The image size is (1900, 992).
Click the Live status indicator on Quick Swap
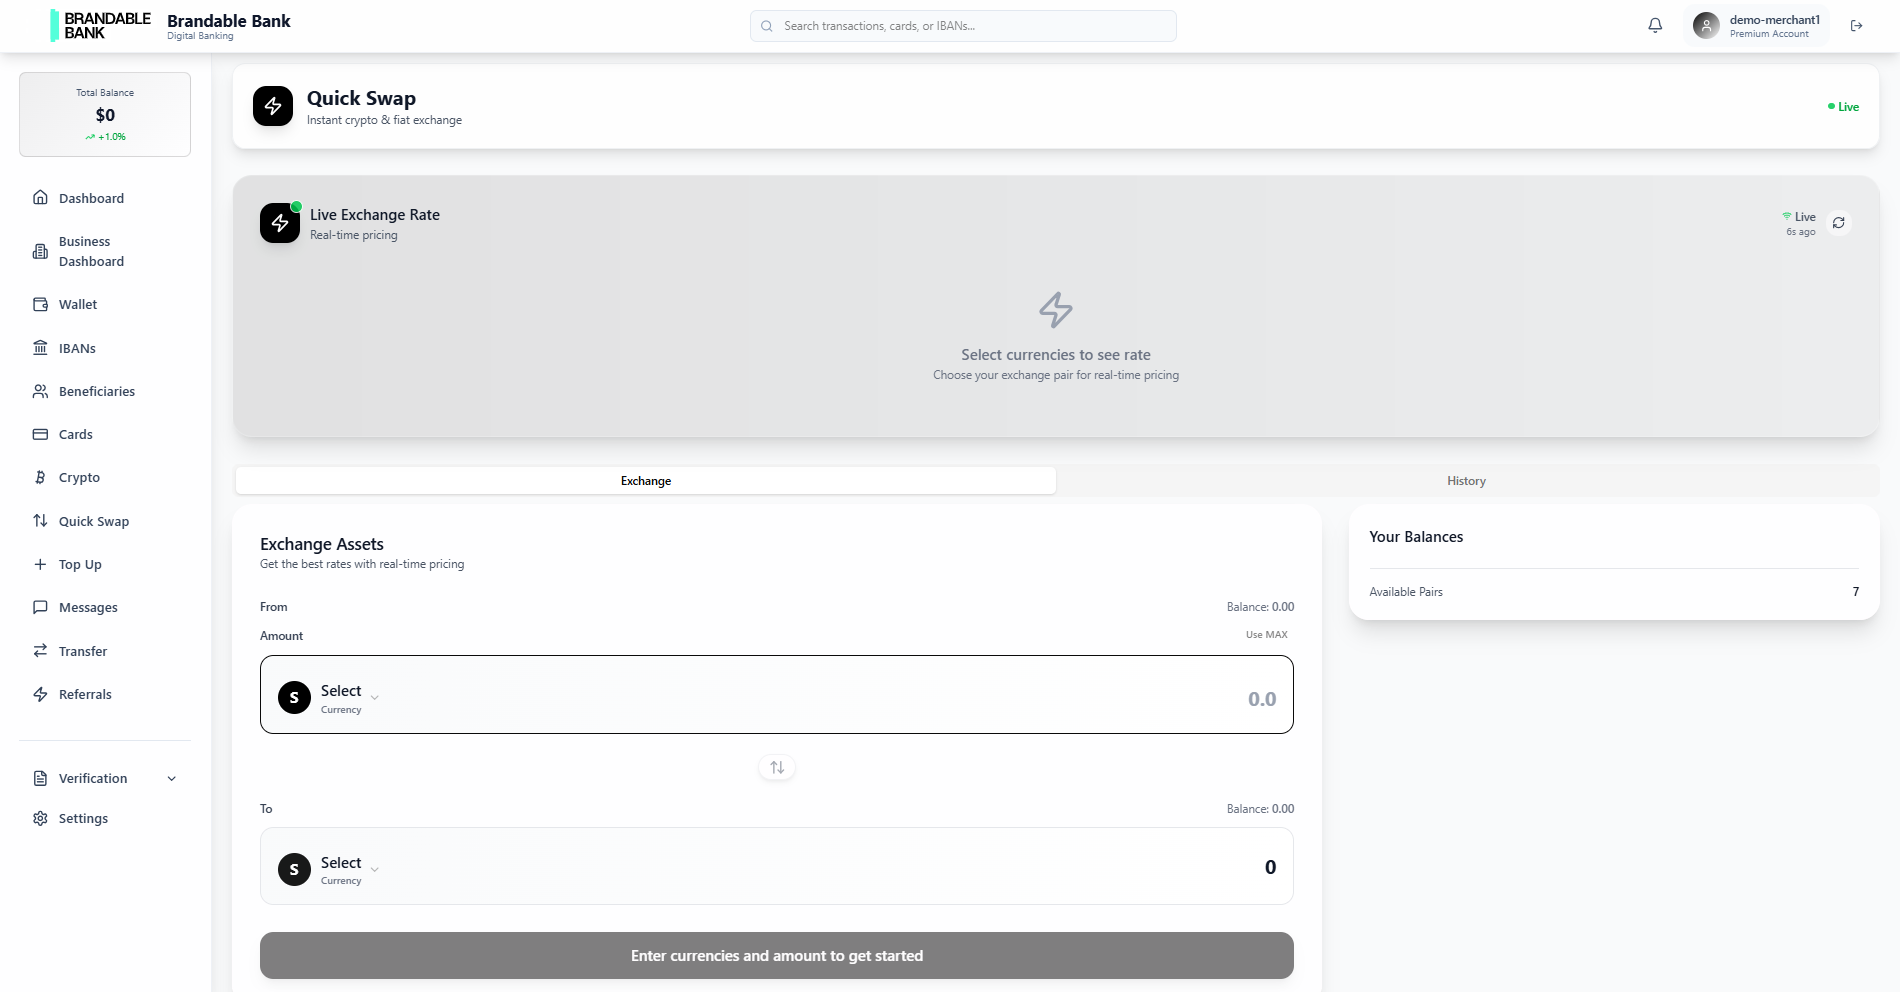click(x=1843, y=106)
